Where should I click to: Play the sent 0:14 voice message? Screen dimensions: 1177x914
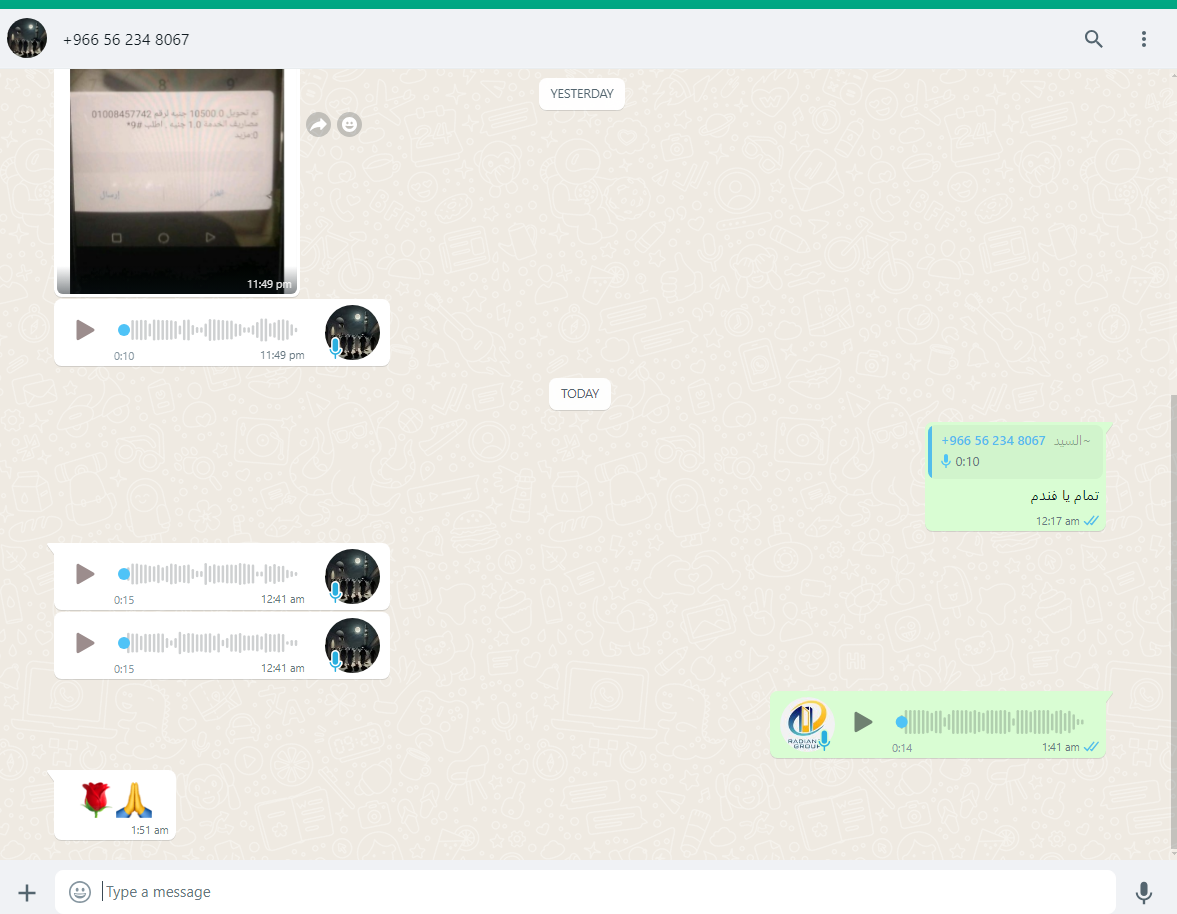point(863,722)
